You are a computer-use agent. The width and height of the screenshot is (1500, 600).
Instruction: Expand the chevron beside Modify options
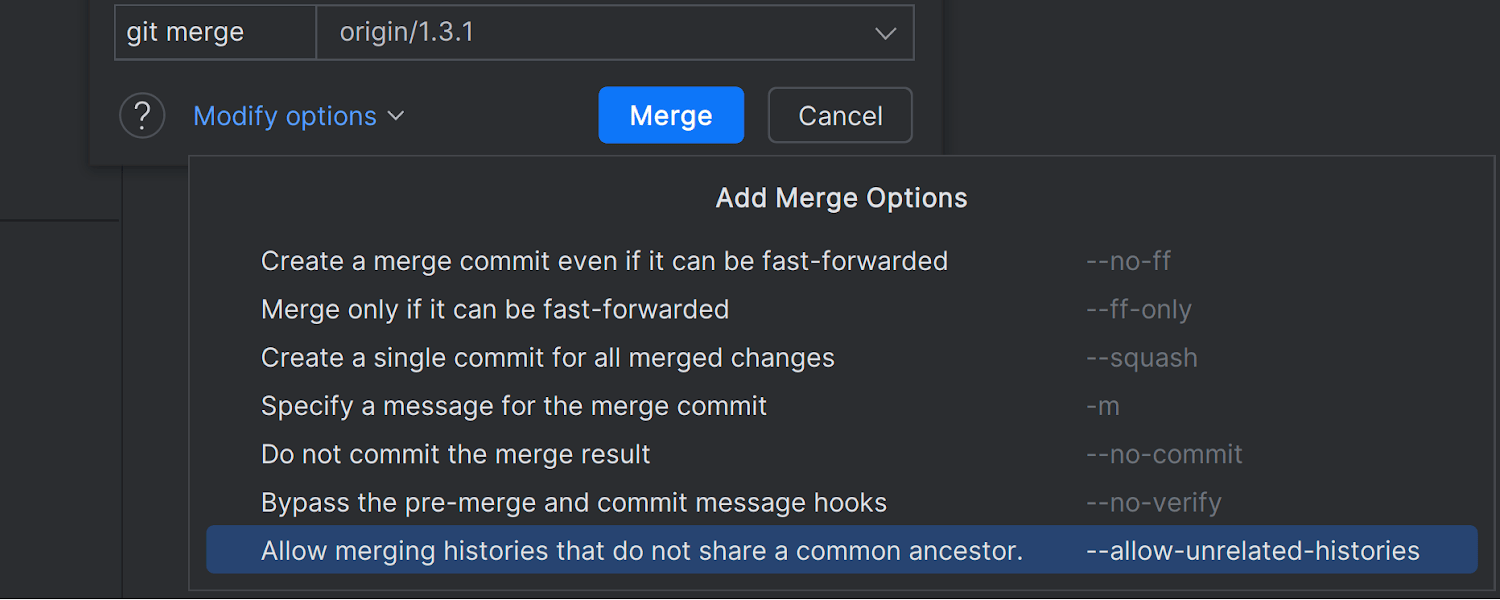[396, 116]
